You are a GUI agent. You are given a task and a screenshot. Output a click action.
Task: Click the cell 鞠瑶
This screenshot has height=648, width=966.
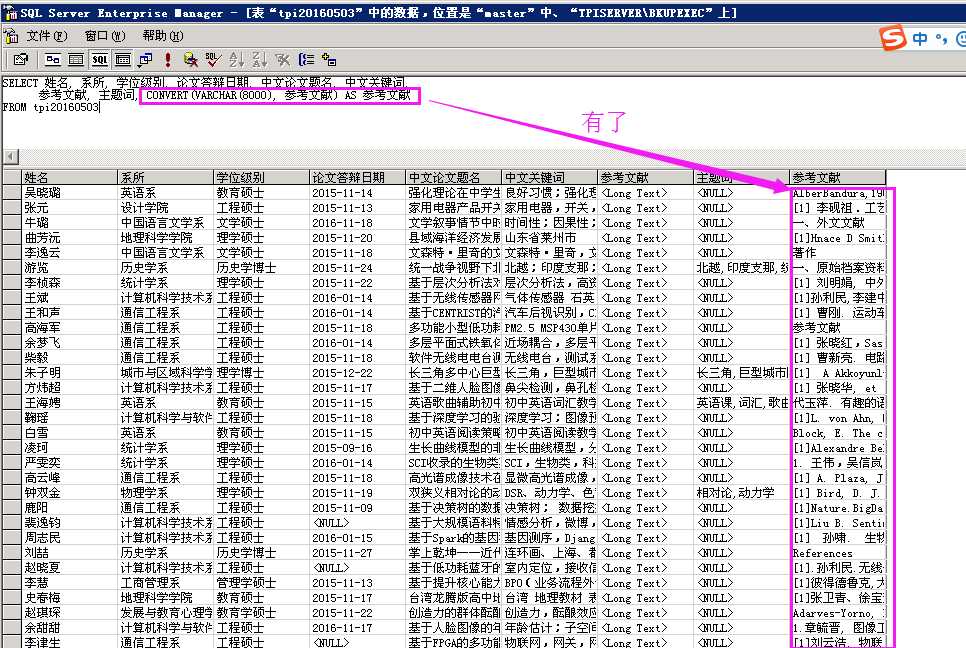[69, 418]
